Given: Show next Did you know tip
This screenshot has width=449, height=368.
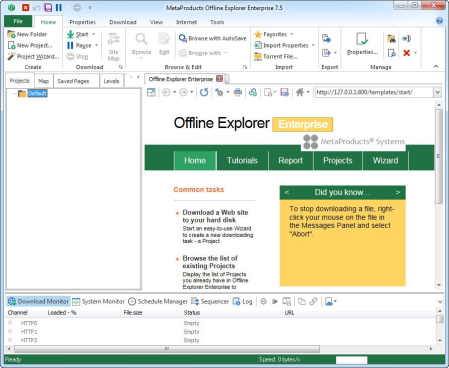Looking at the screenshot, I should 398,192.
